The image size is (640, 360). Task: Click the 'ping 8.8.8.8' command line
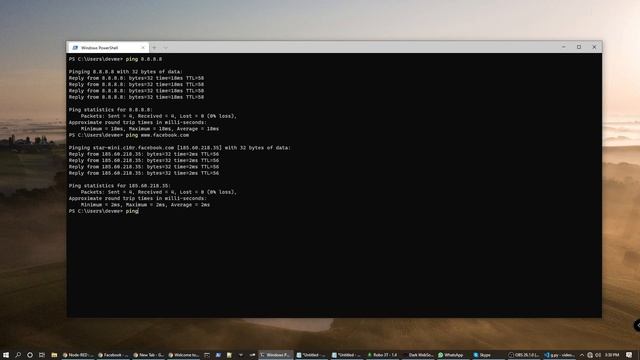pyautogui.click(x=116, y=59)
